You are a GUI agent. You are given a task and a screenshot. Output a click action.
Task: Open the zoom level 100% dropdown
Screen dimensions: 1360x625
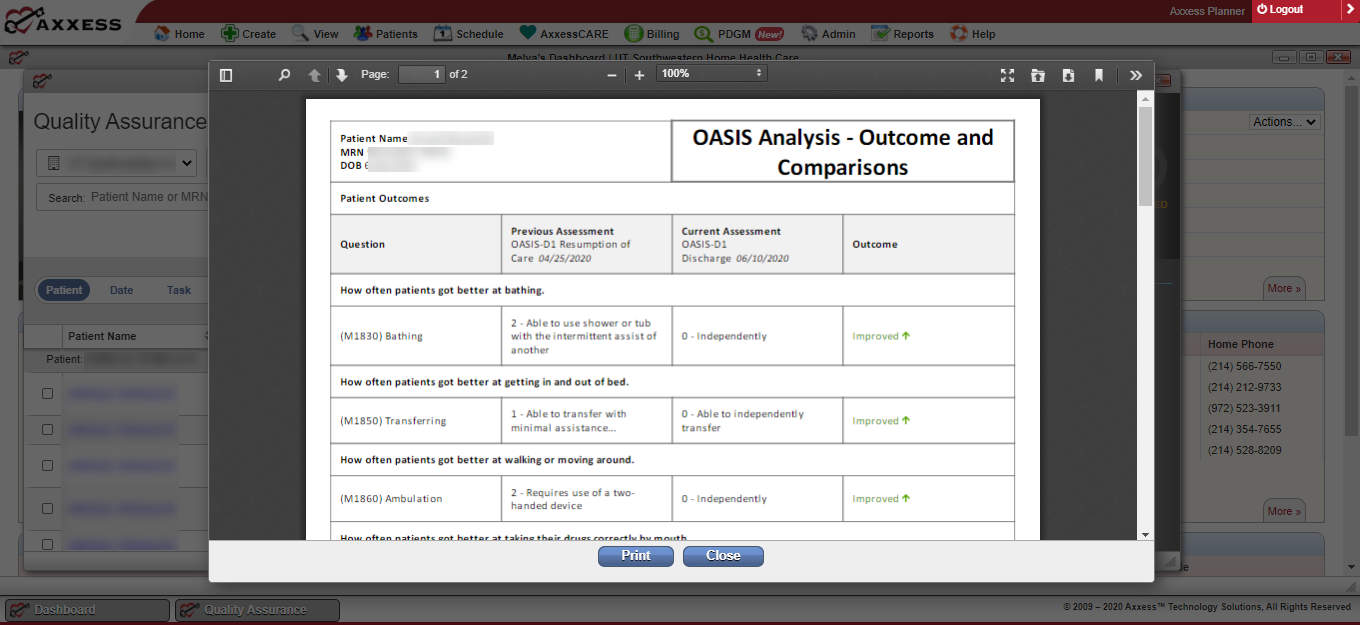pos(711,74)
